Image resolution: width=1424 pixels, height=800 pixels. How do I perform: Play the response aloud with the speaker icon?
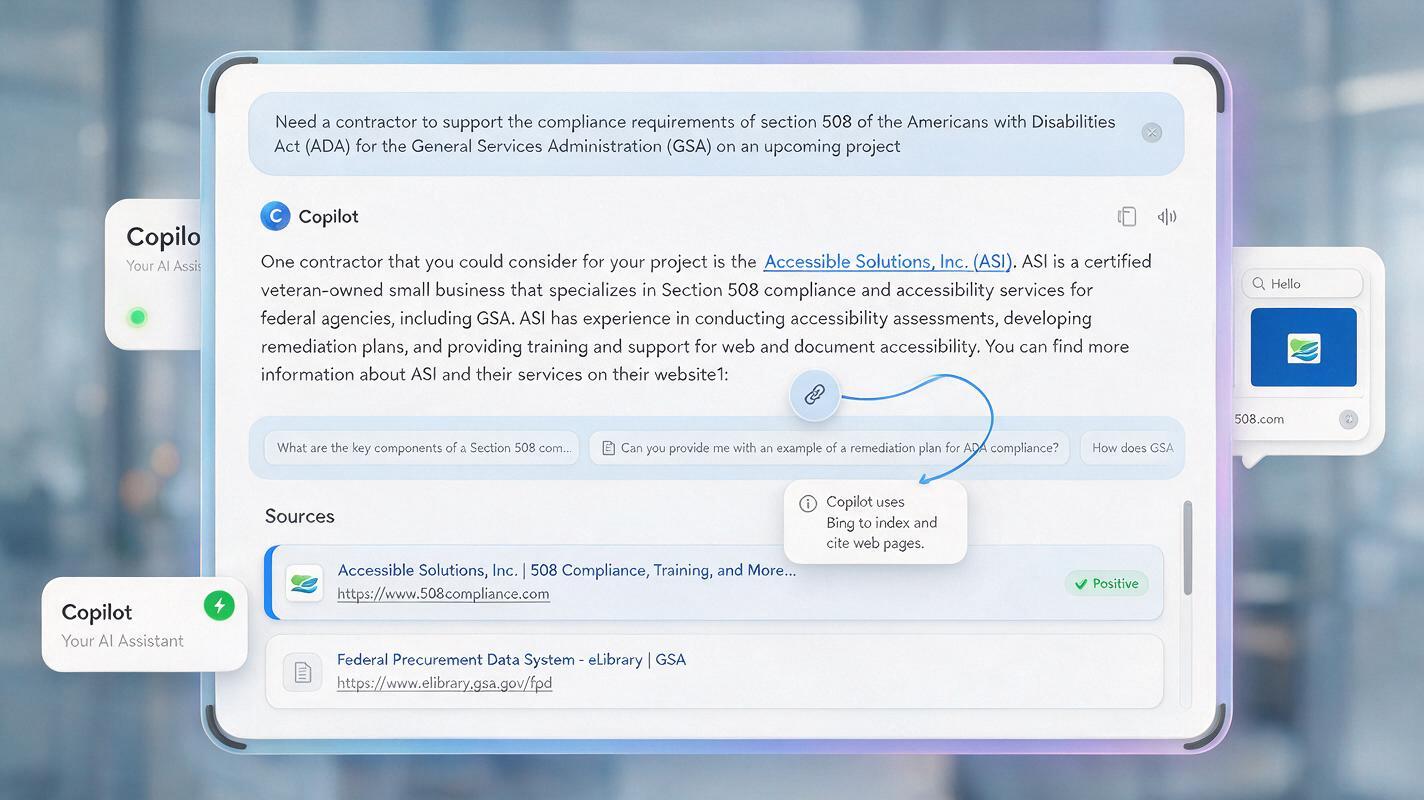coord(1167,216)
